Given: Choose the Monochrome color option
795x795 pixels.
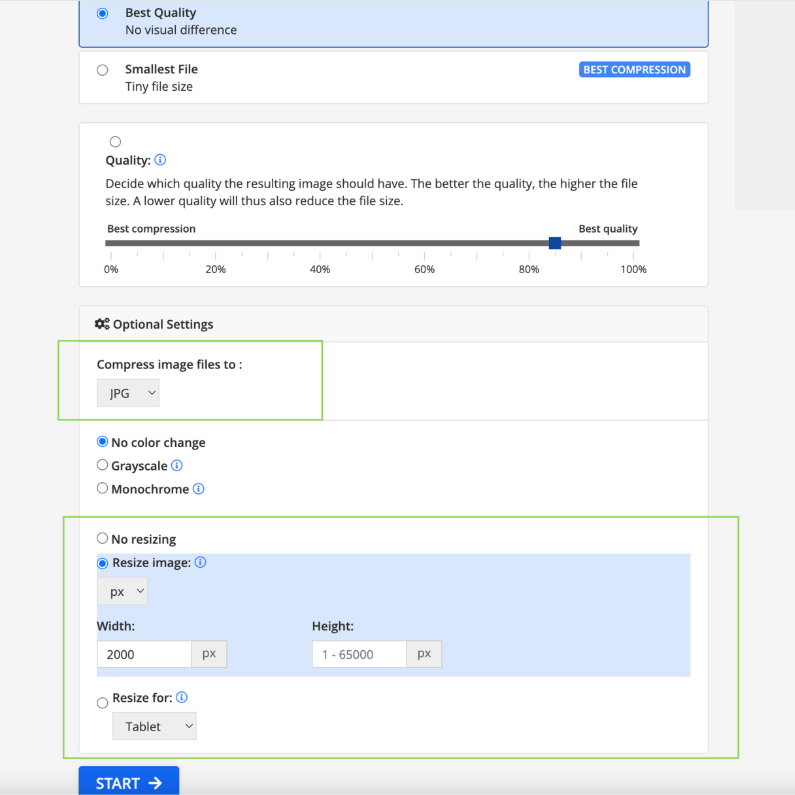Looking at the screenshot, I should click(103, 488).
